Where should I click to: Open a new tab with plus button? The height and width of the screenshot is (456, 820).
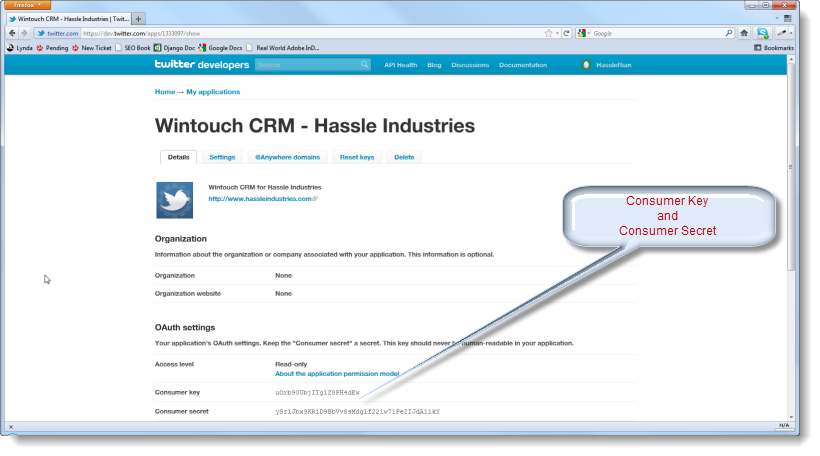point(139,19)
